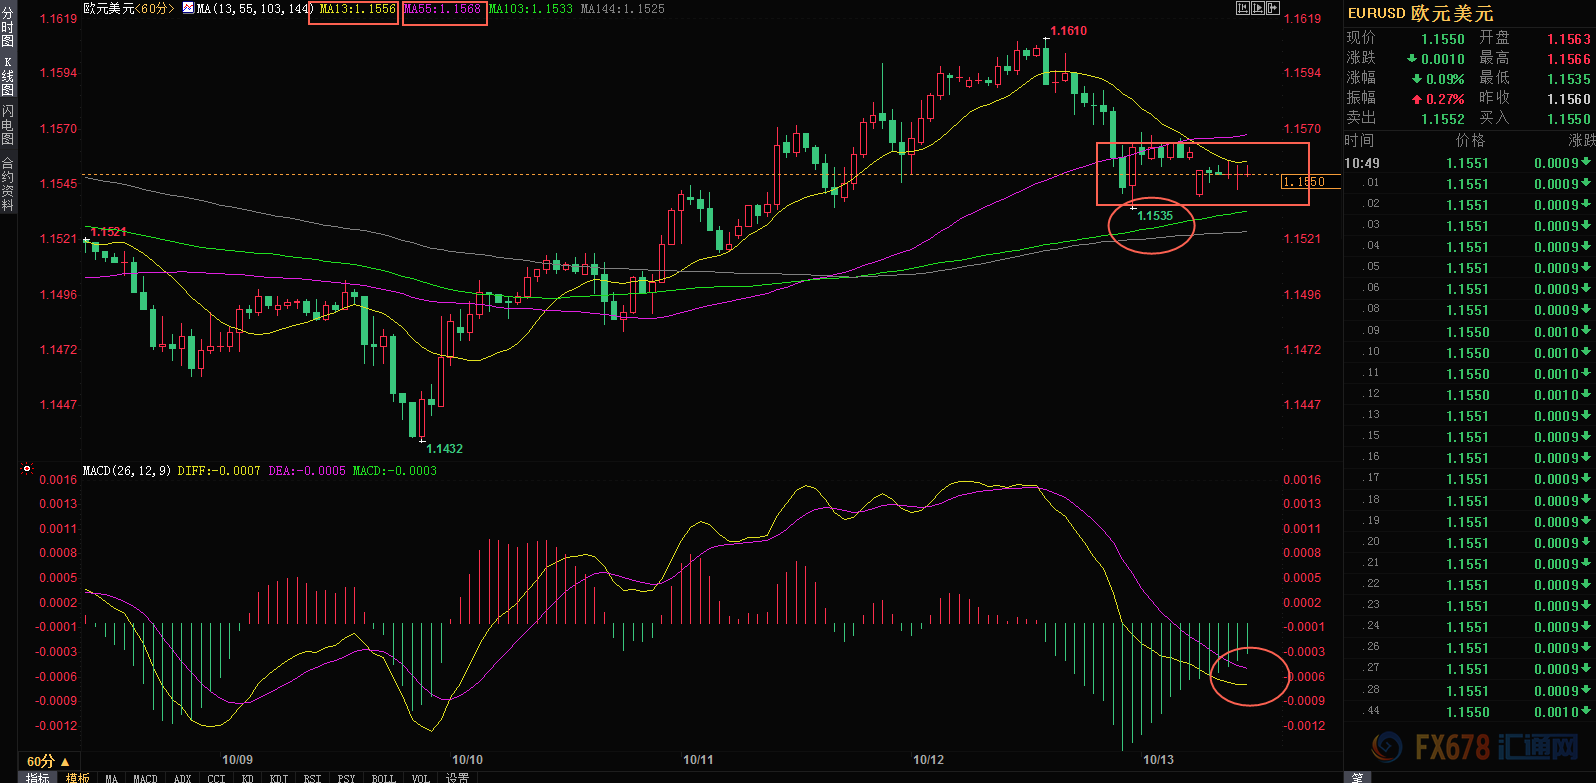Click the MA indicator chart icon in the header
This screenshot has height=783, width=1596.
point(188,8)
